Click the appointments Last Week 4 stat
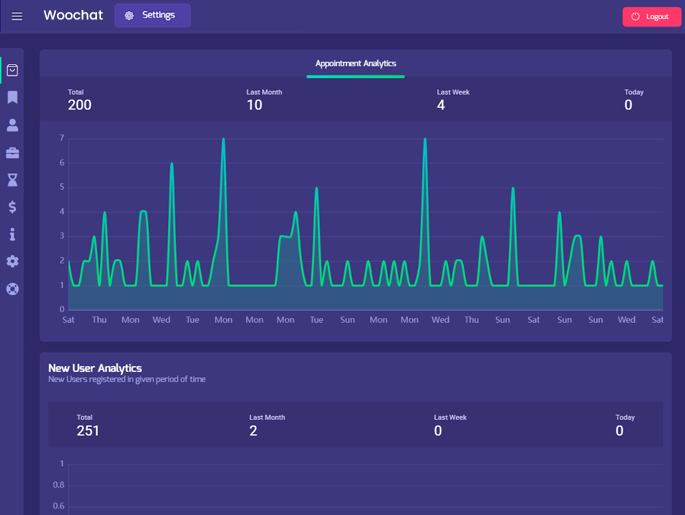The image size is (685, 515). coord(452,100)
